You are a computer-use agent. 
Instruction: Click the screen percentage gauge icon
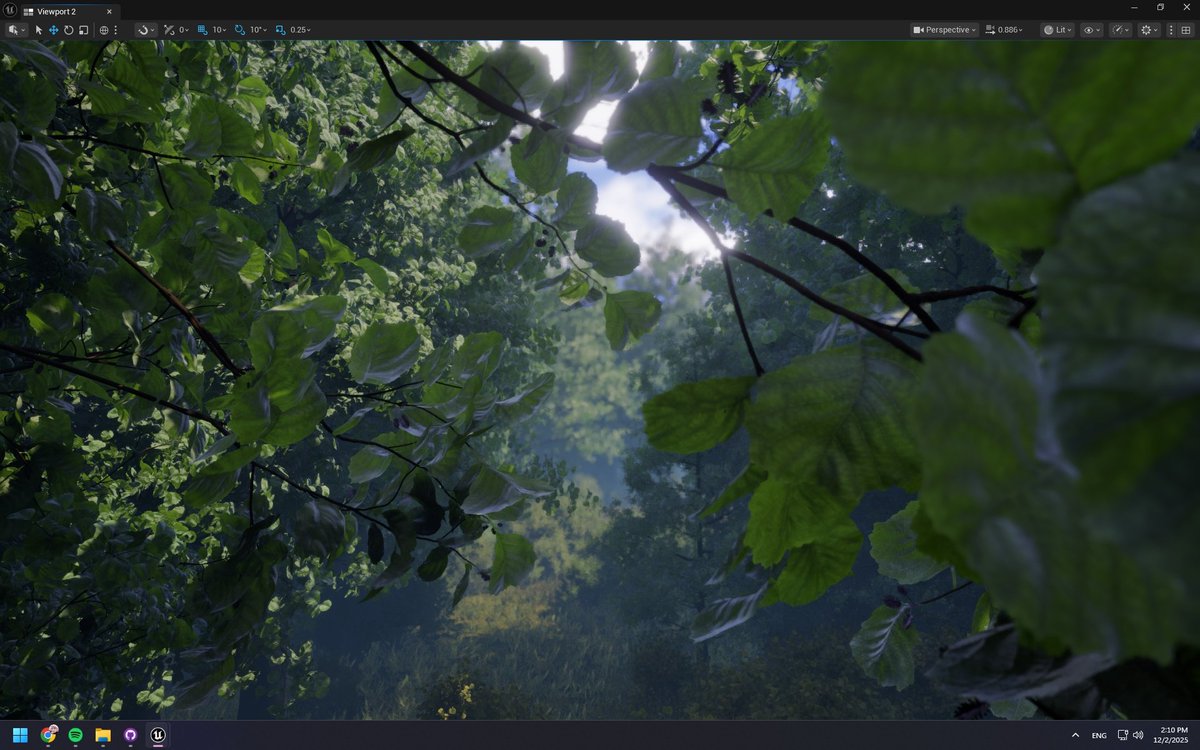click(1119, 29)
